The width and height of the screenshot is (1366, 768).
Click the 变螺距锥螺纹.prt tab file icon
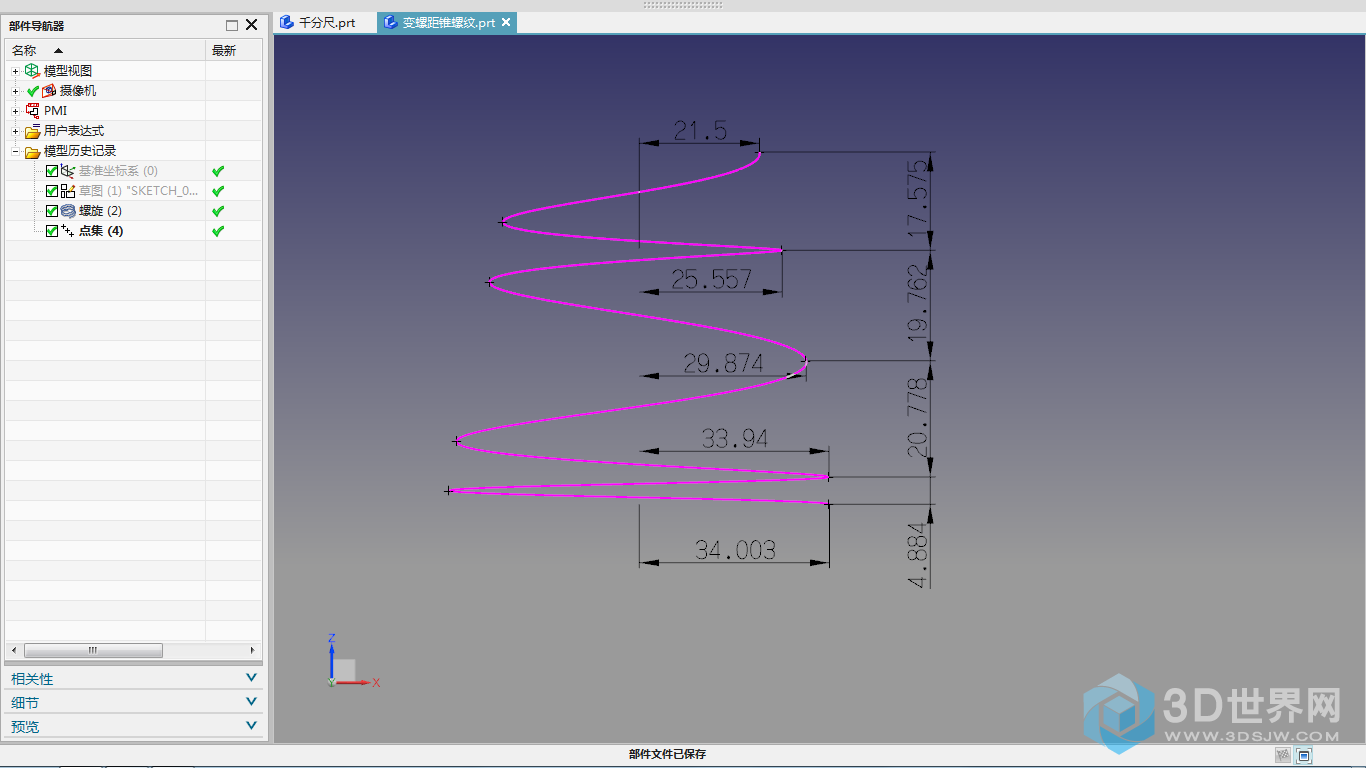coord(391,22)
